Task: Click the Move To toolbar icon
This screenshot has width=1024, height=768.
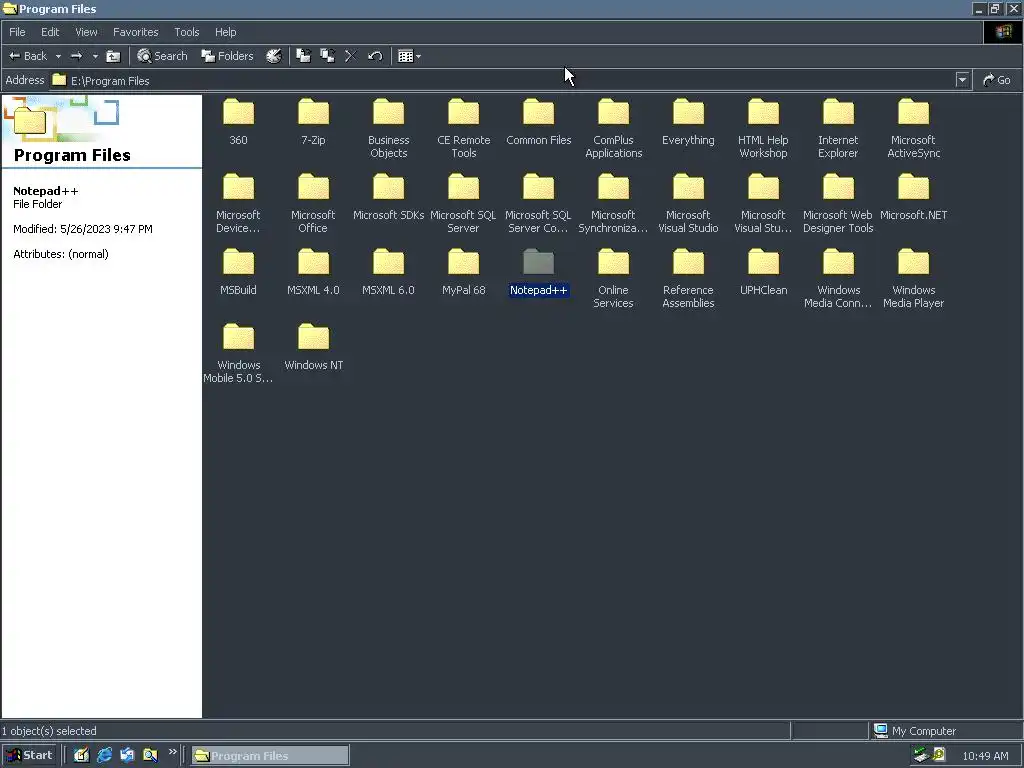Action: pyautogui.click(x=304, y=56)
